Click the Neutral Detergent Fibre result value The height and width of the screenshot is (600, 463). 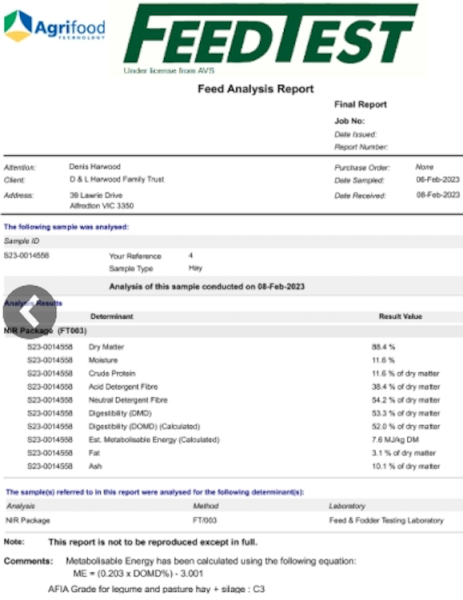click(x=406, y=400)
